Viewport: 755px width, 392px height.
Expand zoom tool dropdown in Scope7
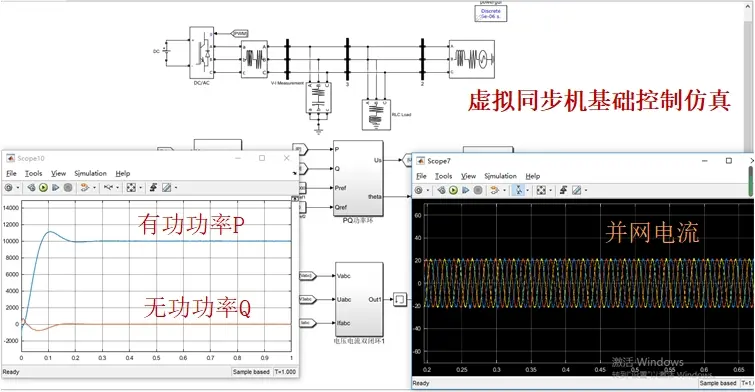[527, 190]
